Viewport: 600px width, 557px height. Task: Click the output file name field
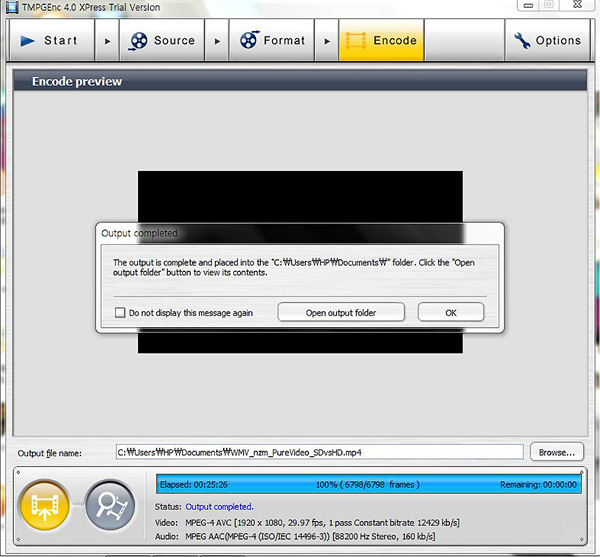pyautogui.click(x=320, y=452)
